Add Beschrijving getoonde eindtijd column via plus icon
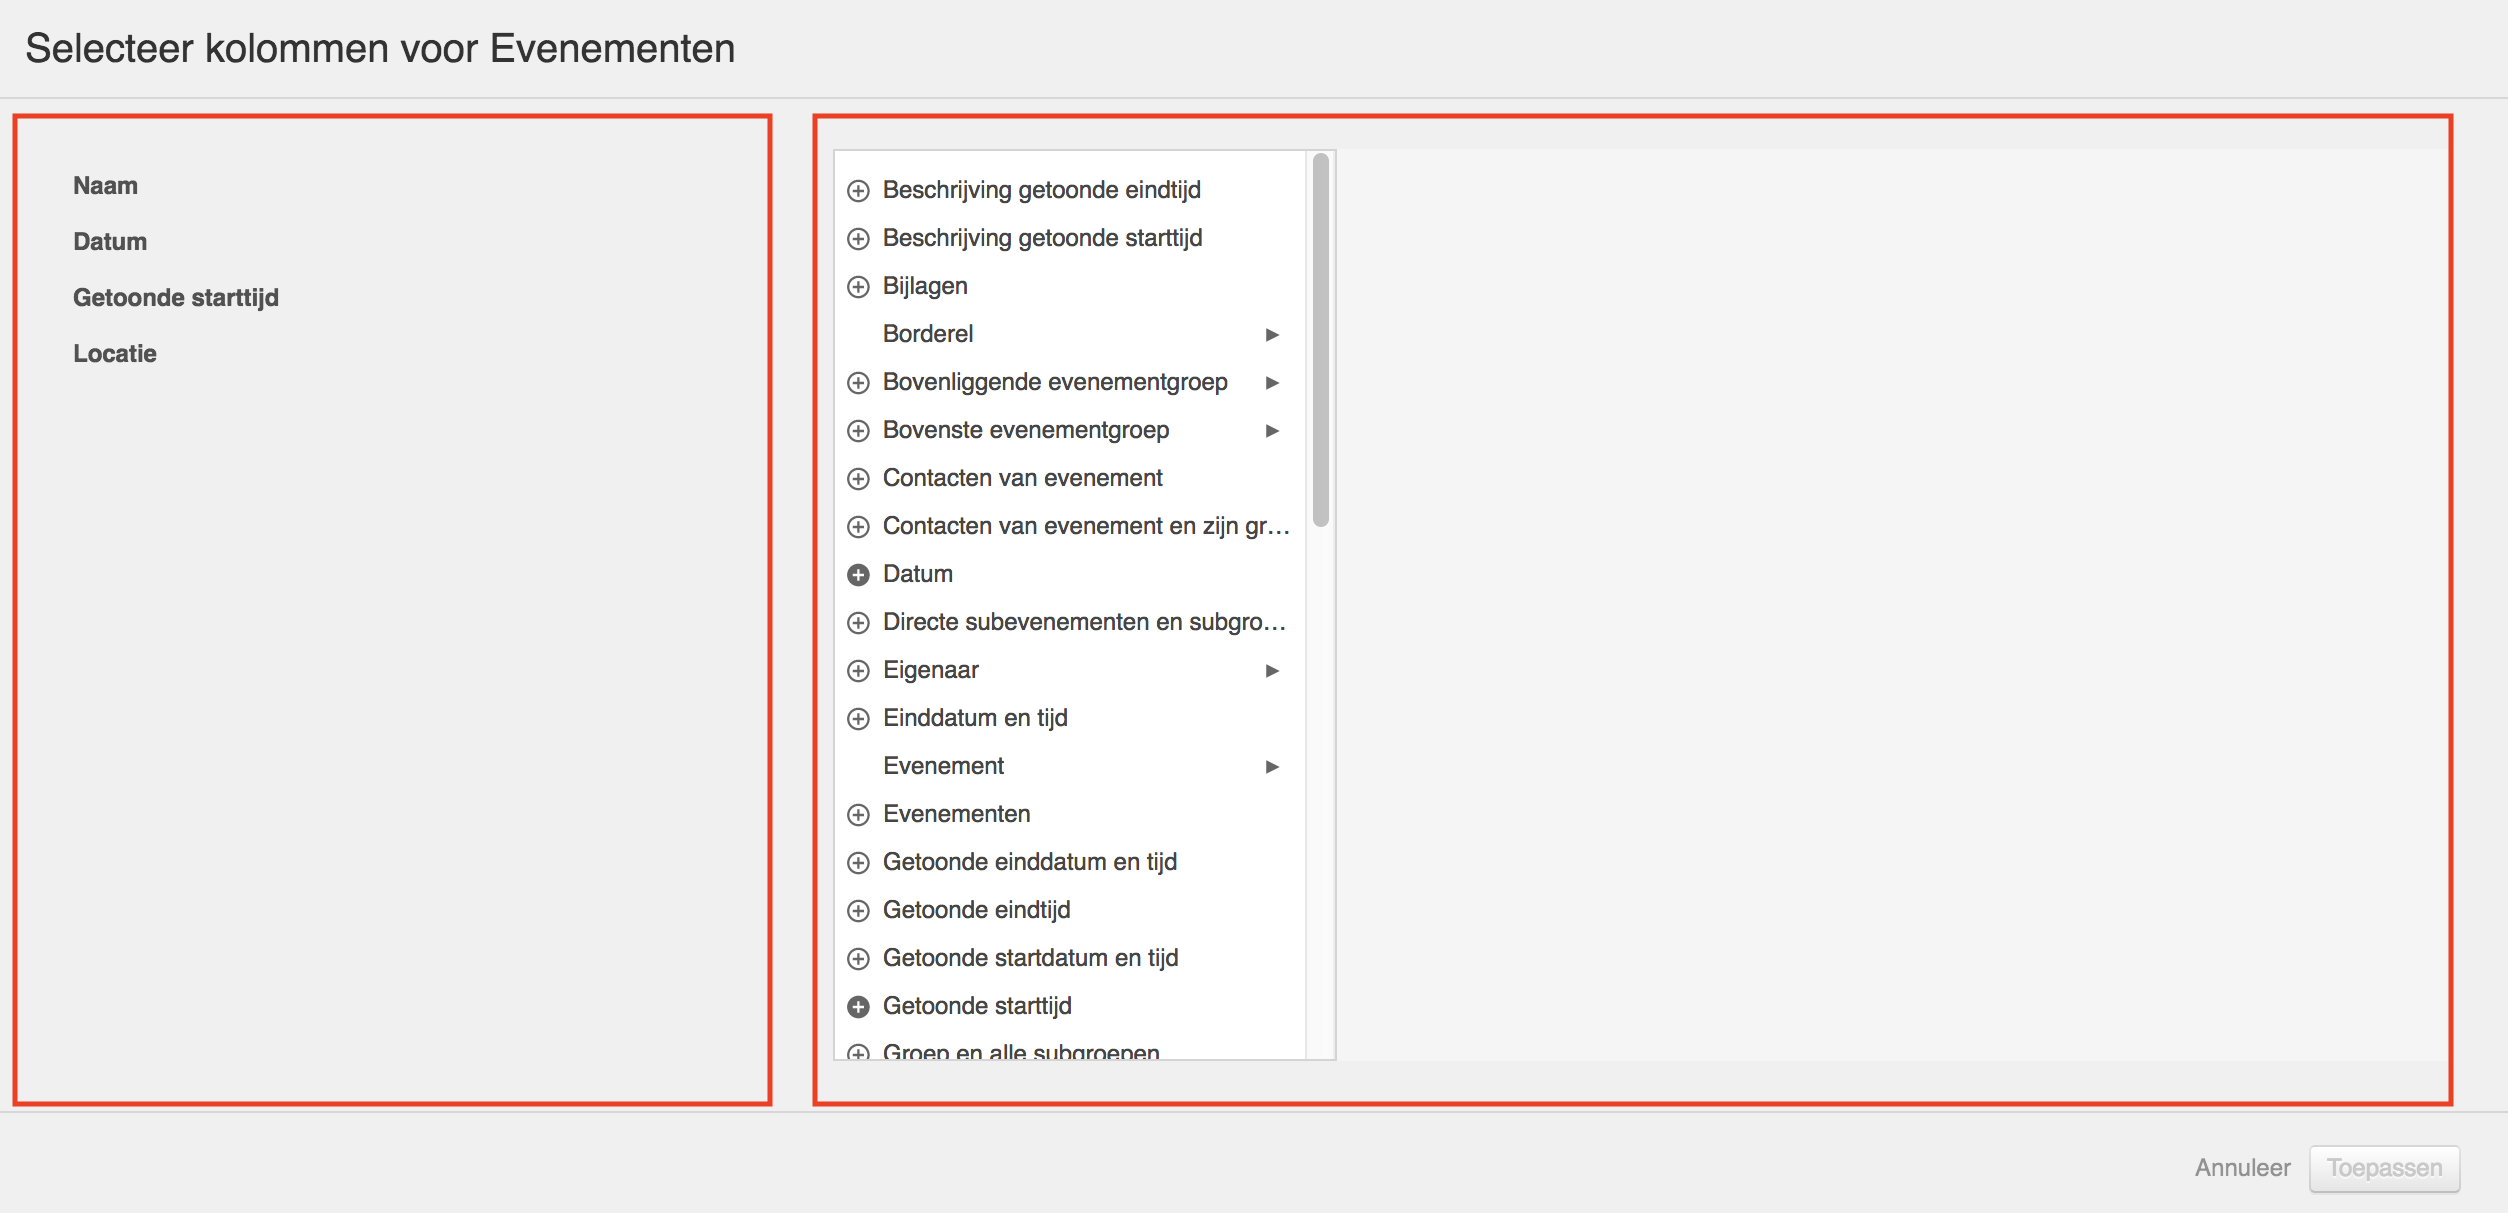 pyautogui.click(x=858, y=191)
